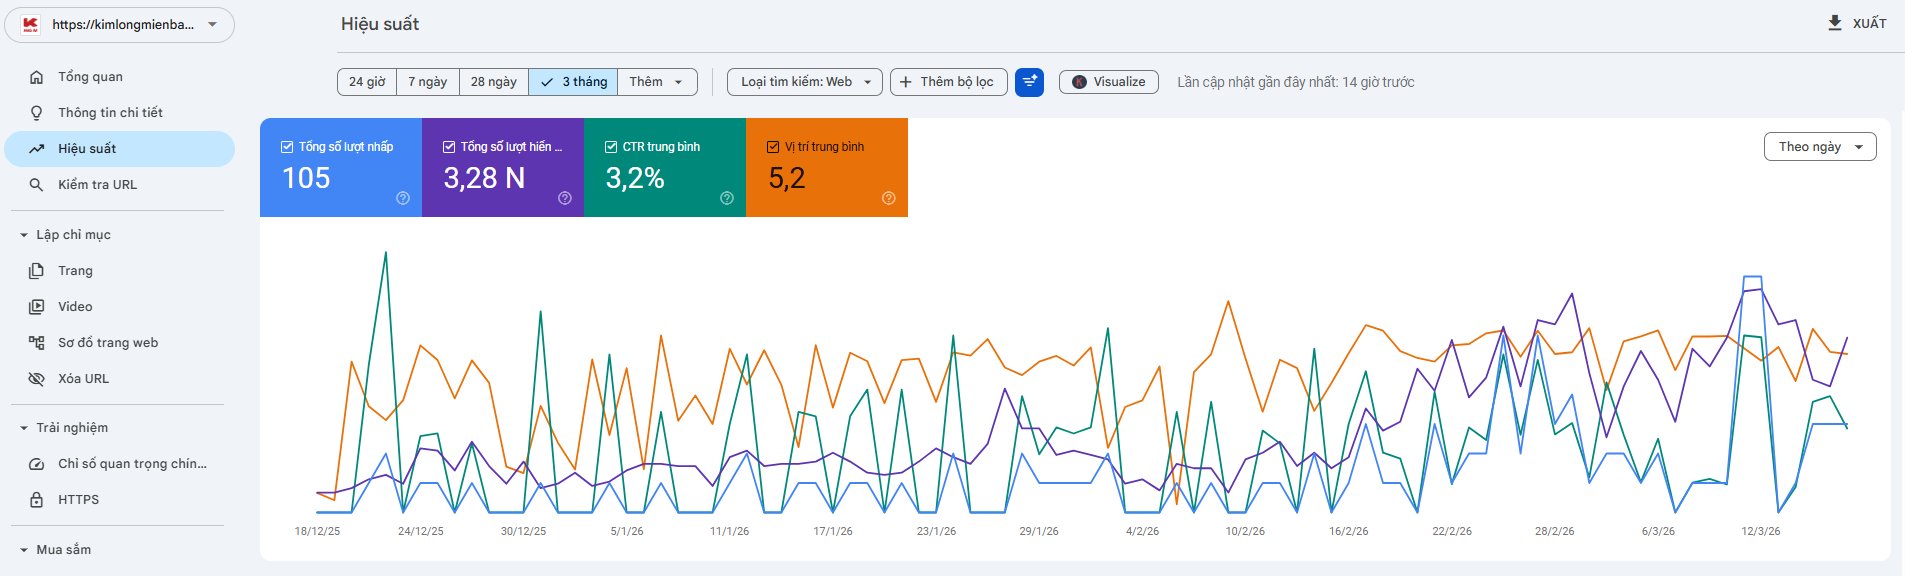Open the Theo ngày dropdown
Viewport: 1905px width, 576px height.
coord(1820,147)
